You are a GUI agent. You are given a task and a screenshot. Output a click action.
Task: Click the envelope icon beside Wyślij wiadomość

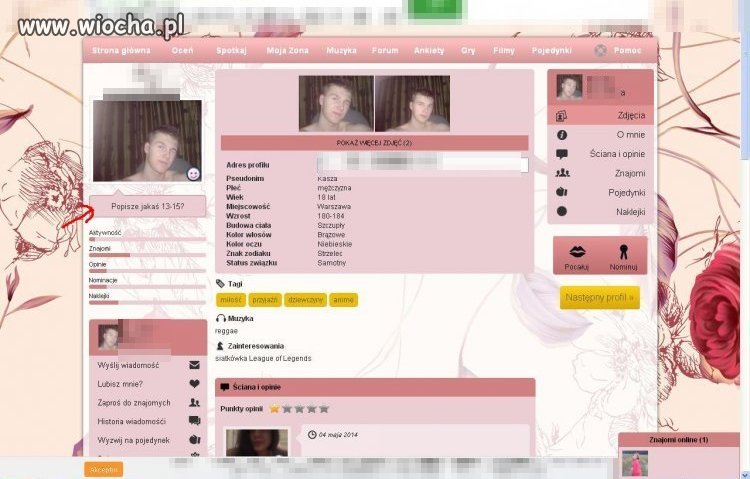(194, 365)
